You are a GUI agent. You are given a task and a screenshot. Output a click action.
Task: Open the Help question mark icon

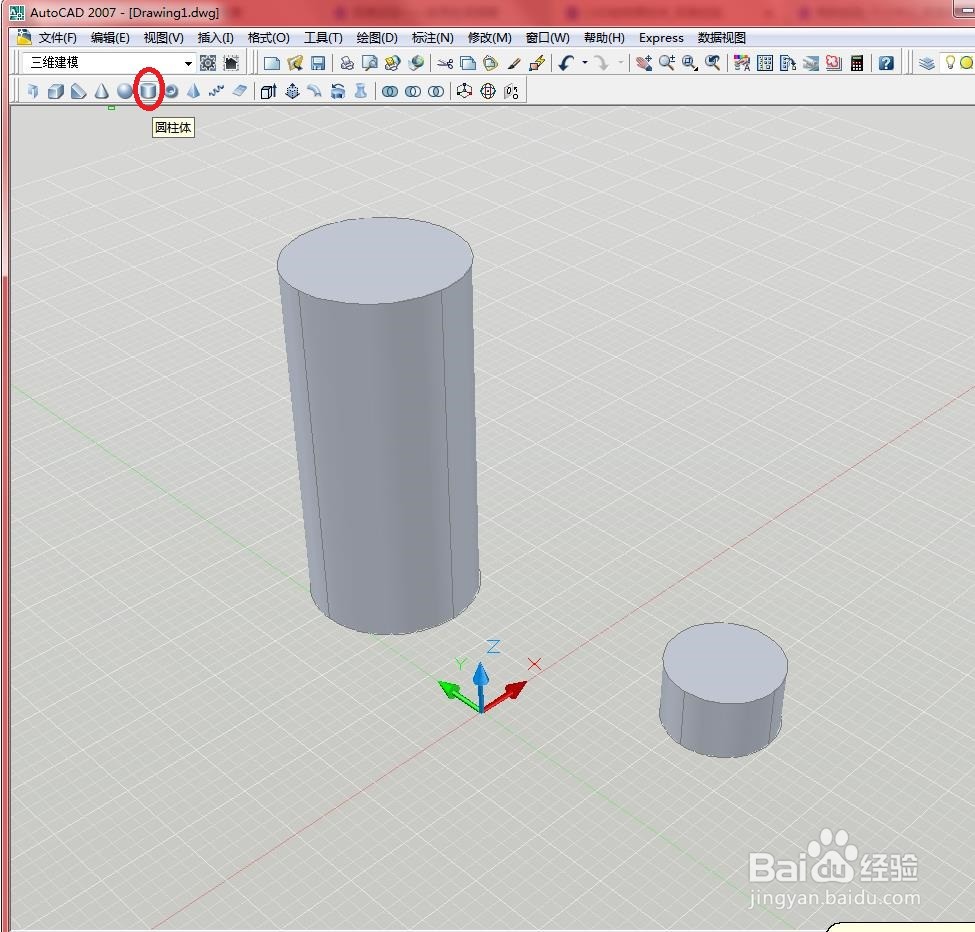click(x=886, y=63)
